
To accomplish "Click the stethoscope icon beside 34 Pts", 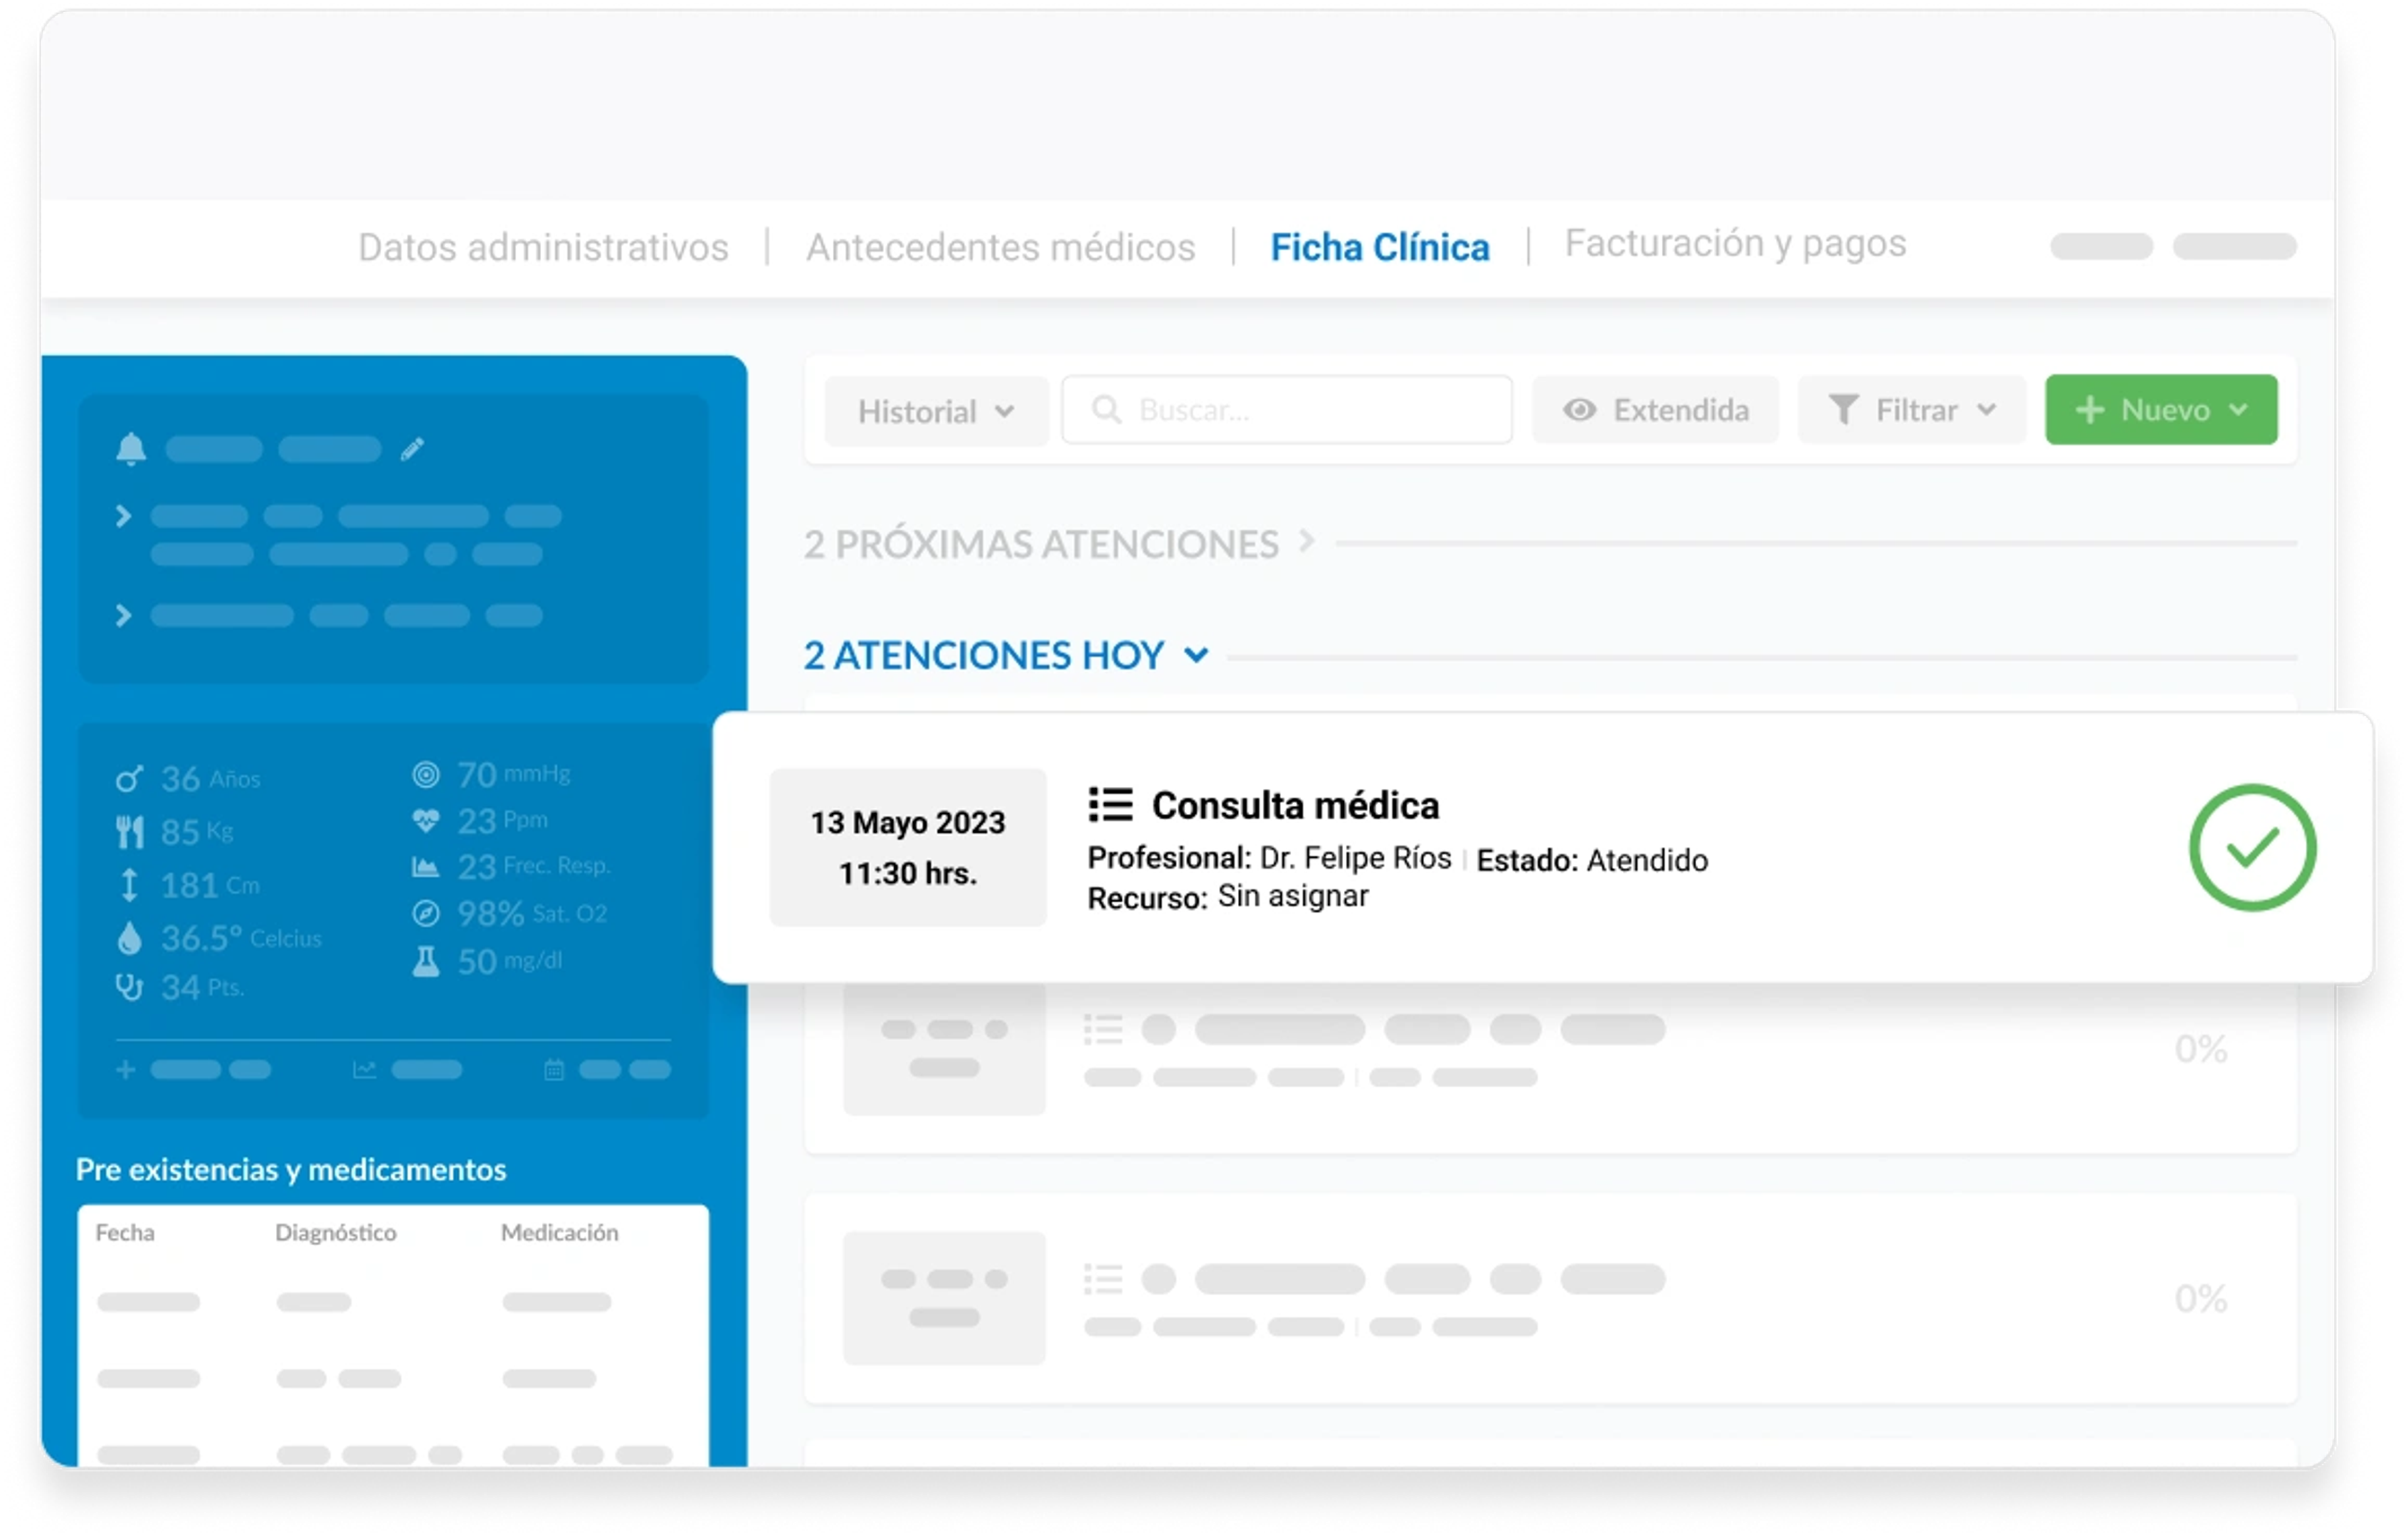I will click(x=129, y=988).
